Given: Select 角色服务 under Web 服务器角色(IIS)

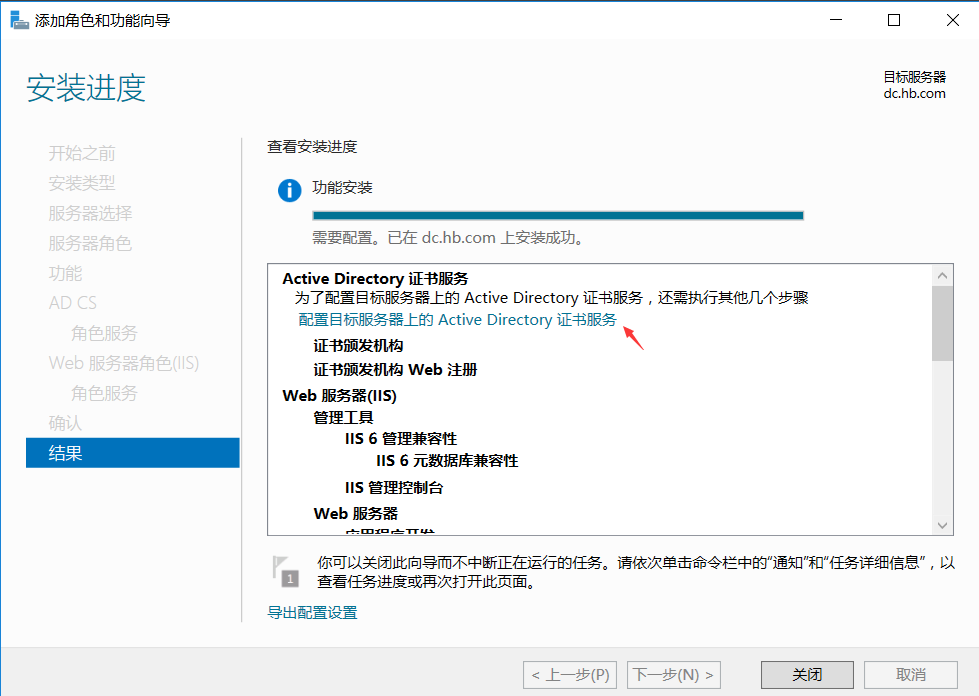Looking at the screenshot, I should [104, 393].
